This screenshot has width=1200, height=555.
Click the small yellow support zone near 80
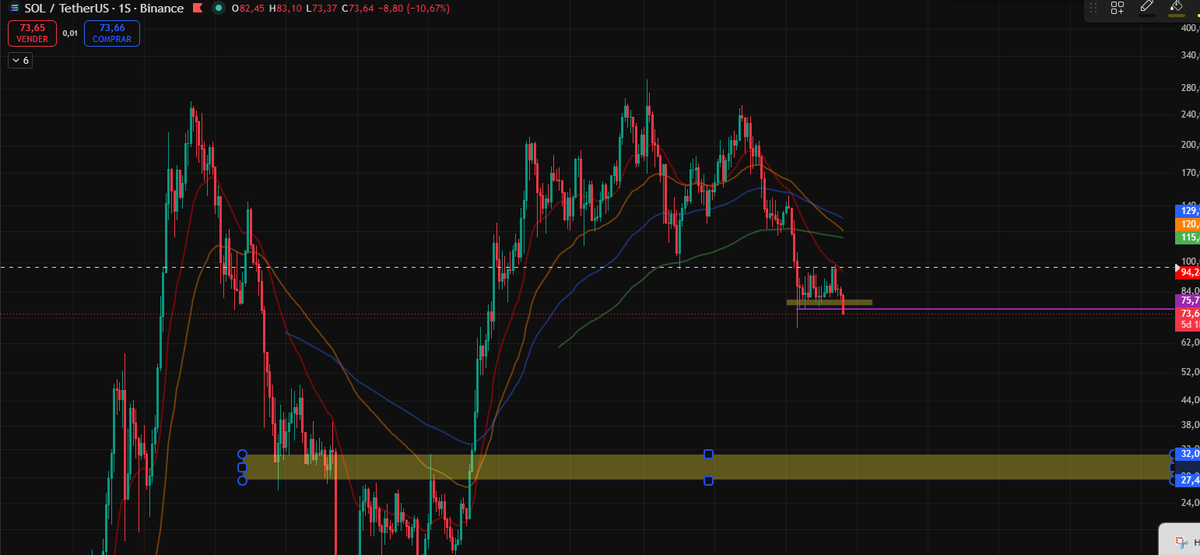coord(829,302)
